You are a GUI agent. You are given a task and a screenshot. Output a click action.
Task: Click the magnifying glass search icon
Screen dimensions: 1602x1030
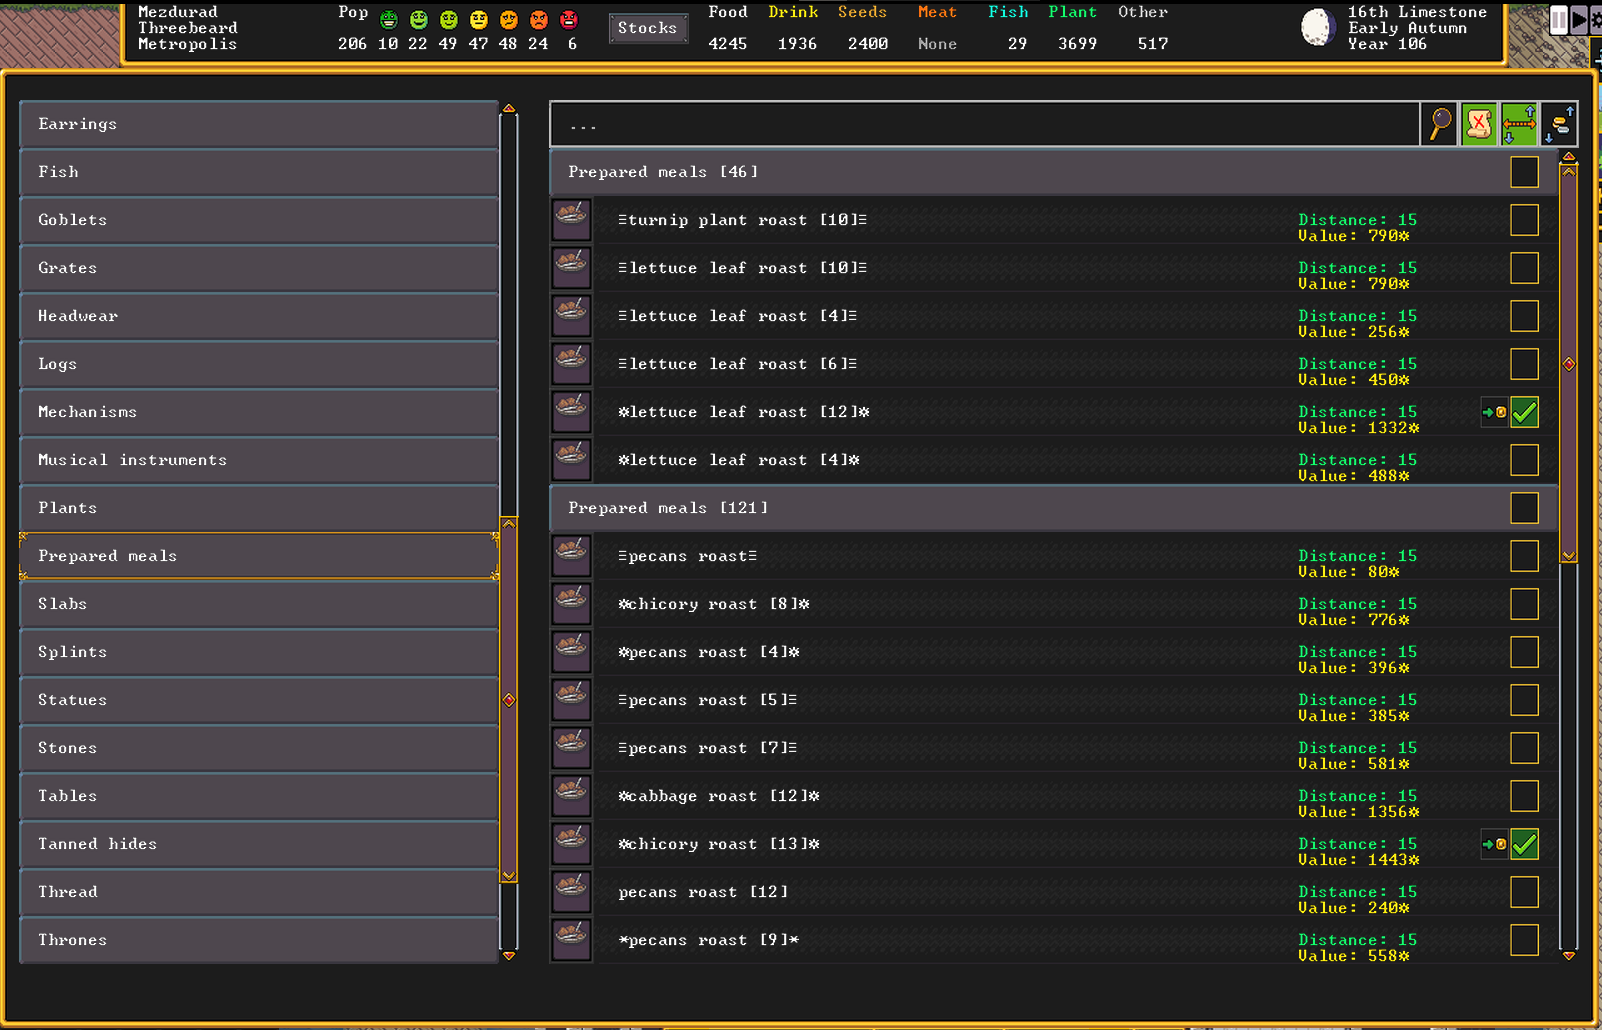pyautogui.click(x=1440, y=124)
